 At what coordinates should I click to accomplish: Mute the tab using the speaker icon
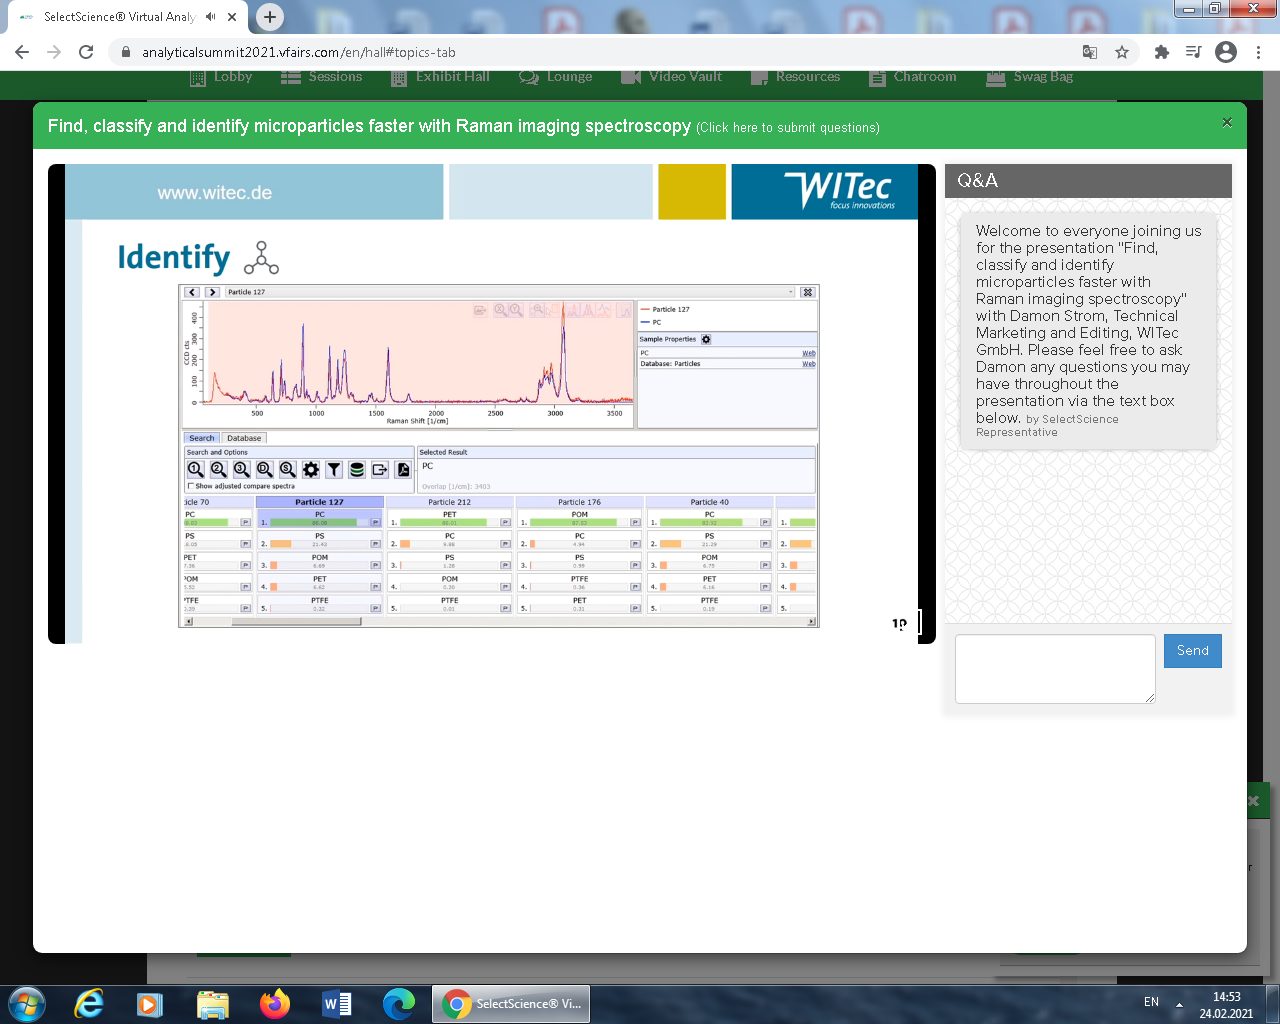coord(211,17)
